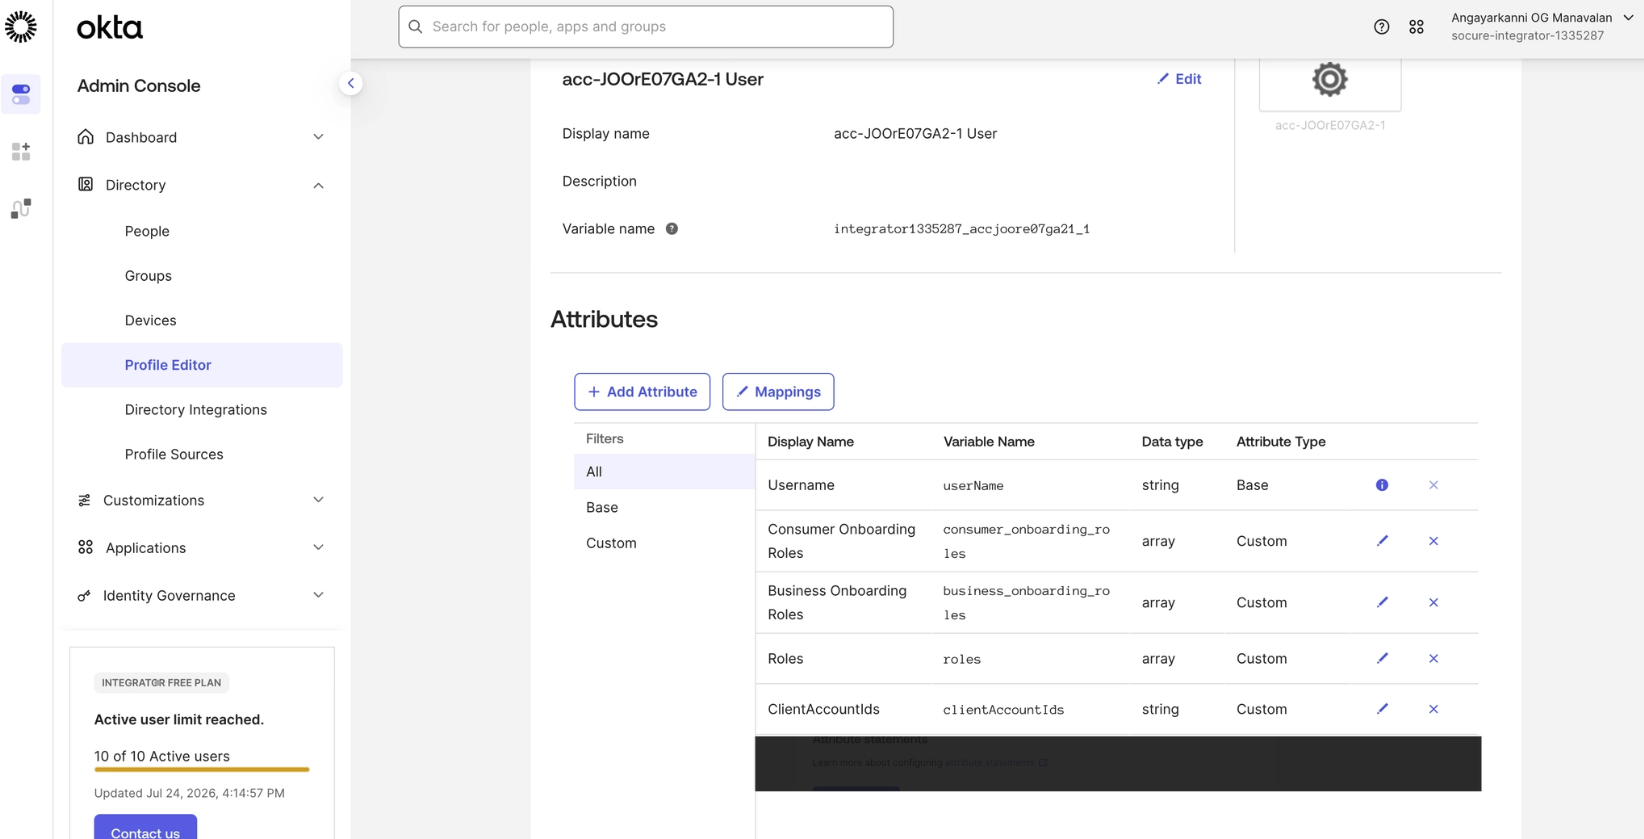This screenshot has width=1644, height=839.
Task: Click the active users progress bar
Action: pos(202,769)
